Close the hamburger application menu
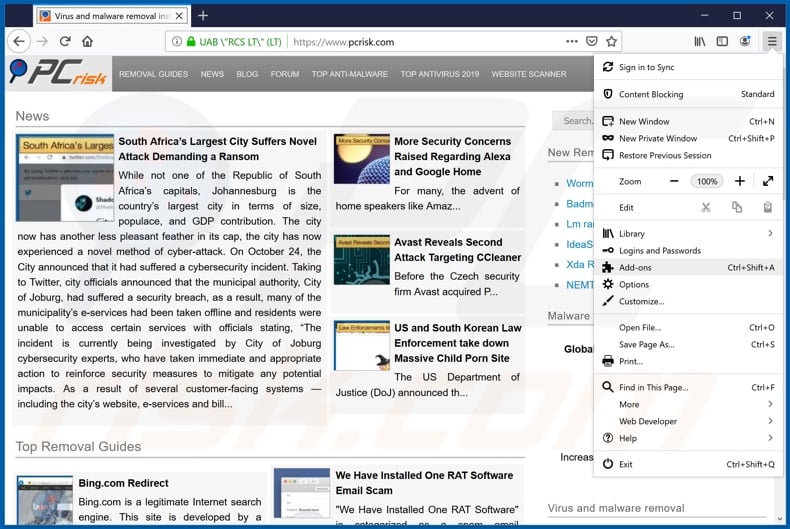 (x=772, y=42)
